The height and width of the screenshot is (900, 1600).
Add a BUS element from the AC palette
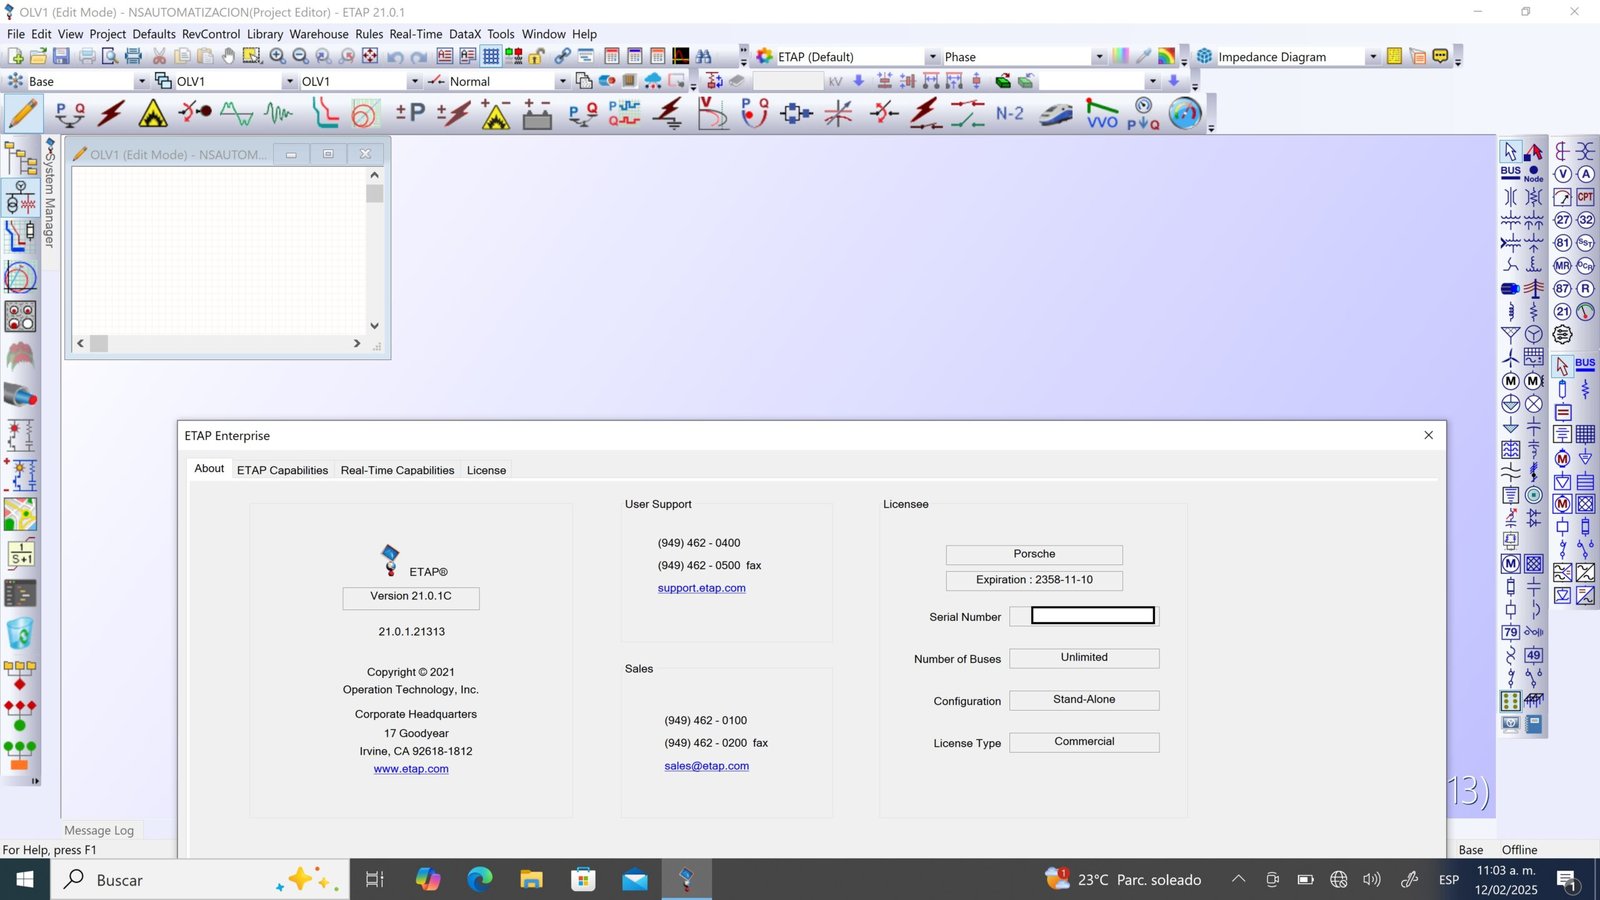pos(1511,173)
